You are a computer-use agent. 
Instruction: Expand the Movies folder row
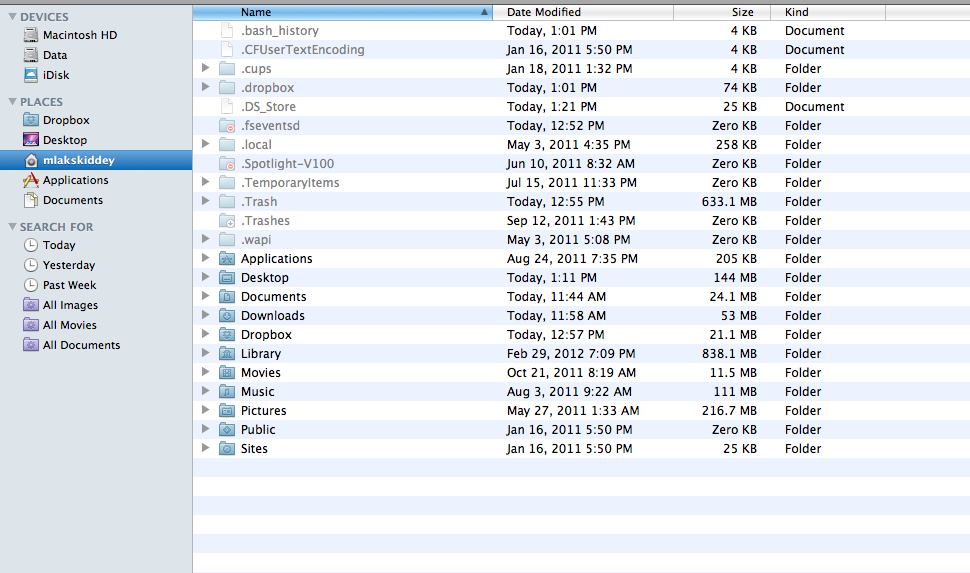point(205,373)
